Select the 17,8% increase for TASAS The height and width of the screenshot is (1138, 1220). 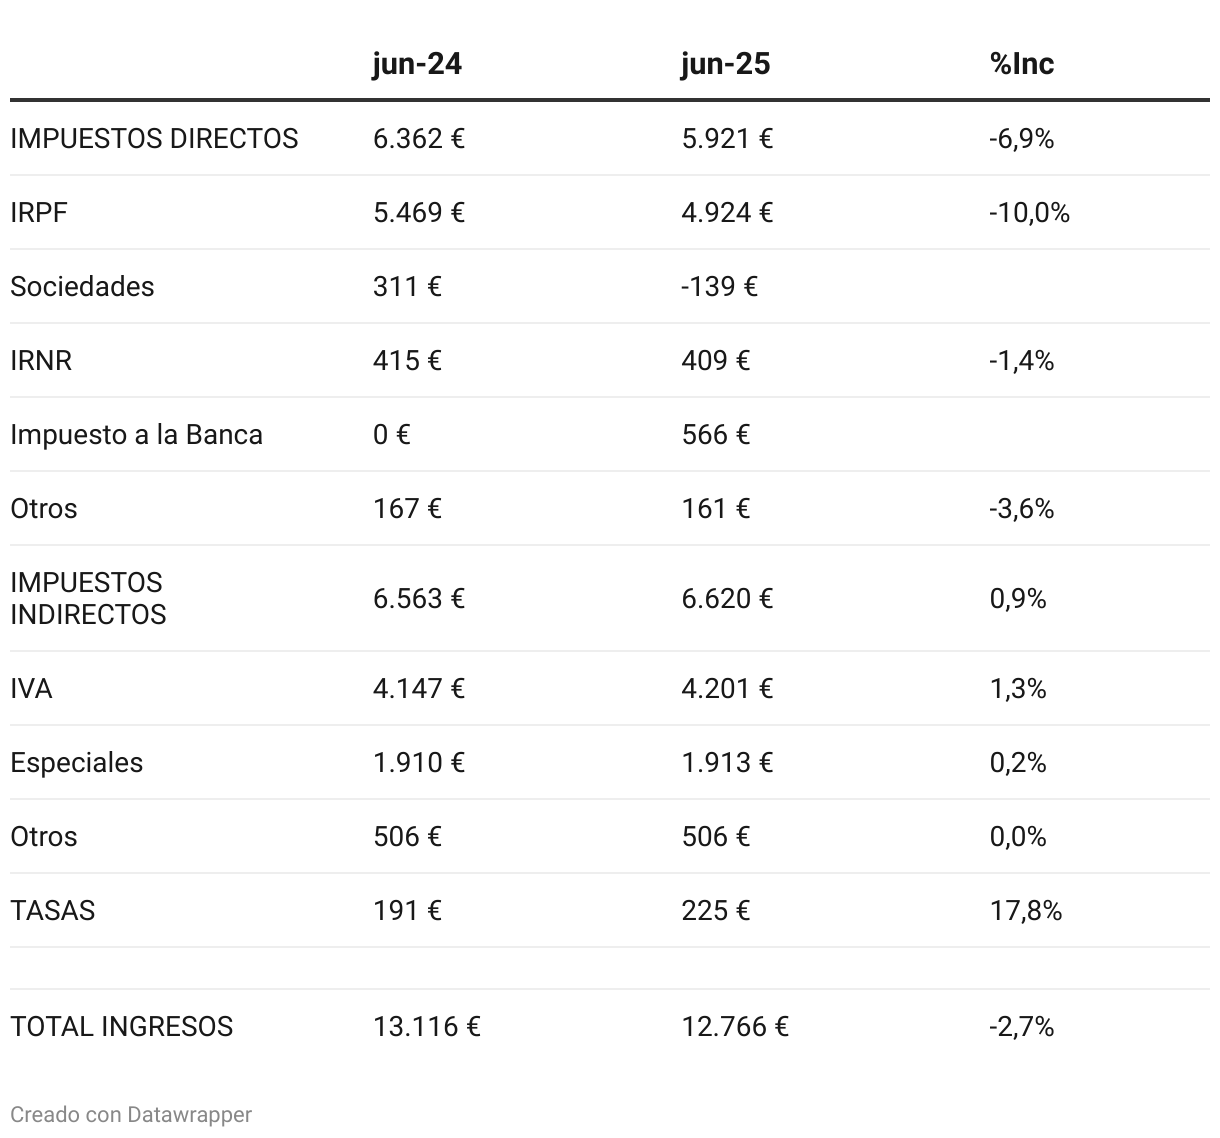pyautogui.click(x=1025, y=910)
